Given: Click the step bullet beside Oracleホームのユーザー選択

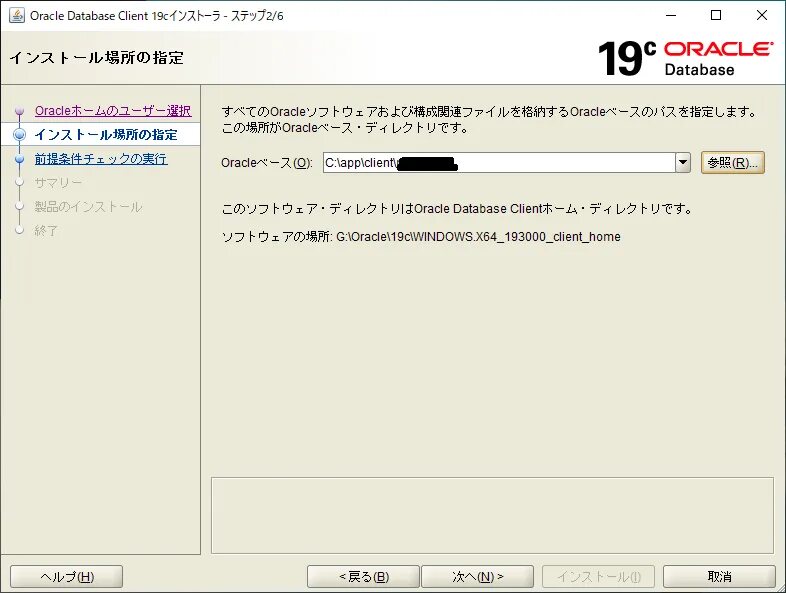Looking at the screenshot, I should point(20,111).
